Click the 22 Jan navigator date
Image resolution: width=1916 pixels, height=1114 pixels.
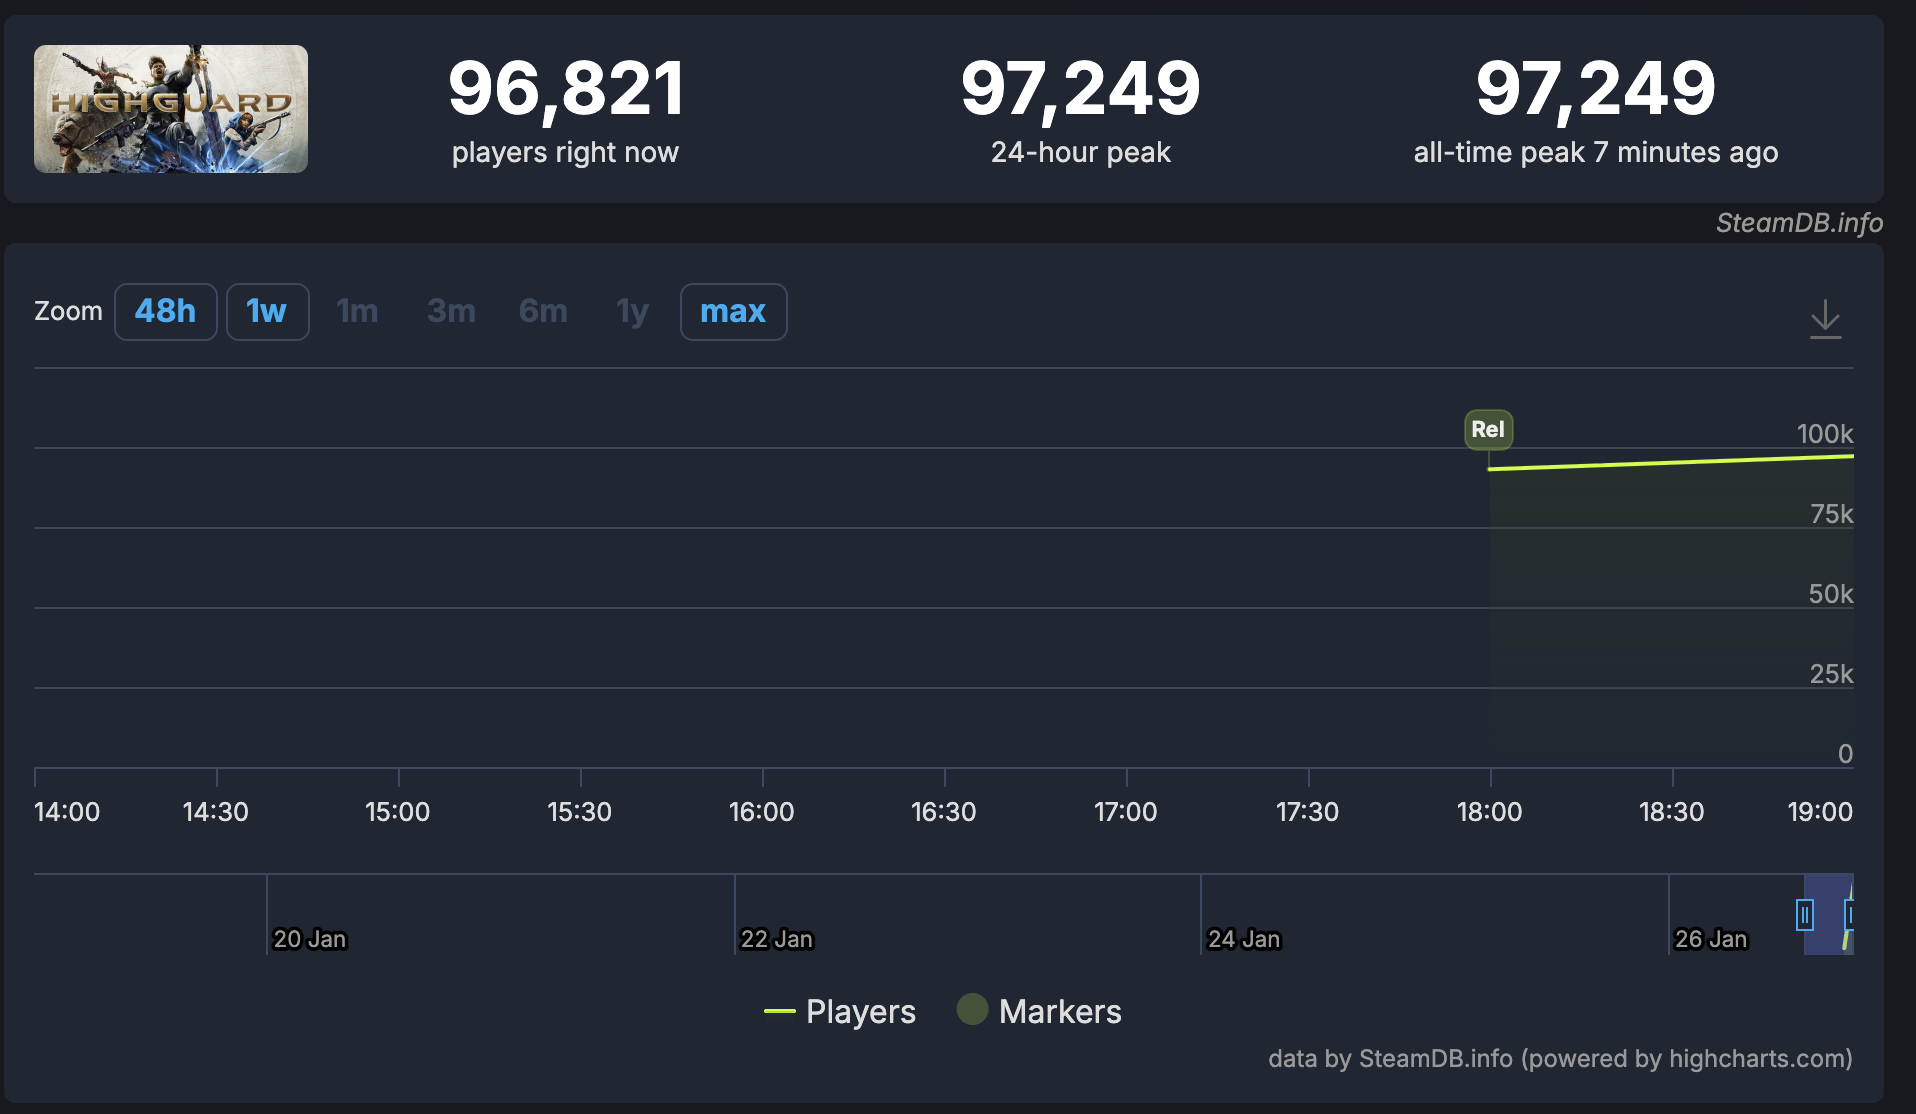777,940
